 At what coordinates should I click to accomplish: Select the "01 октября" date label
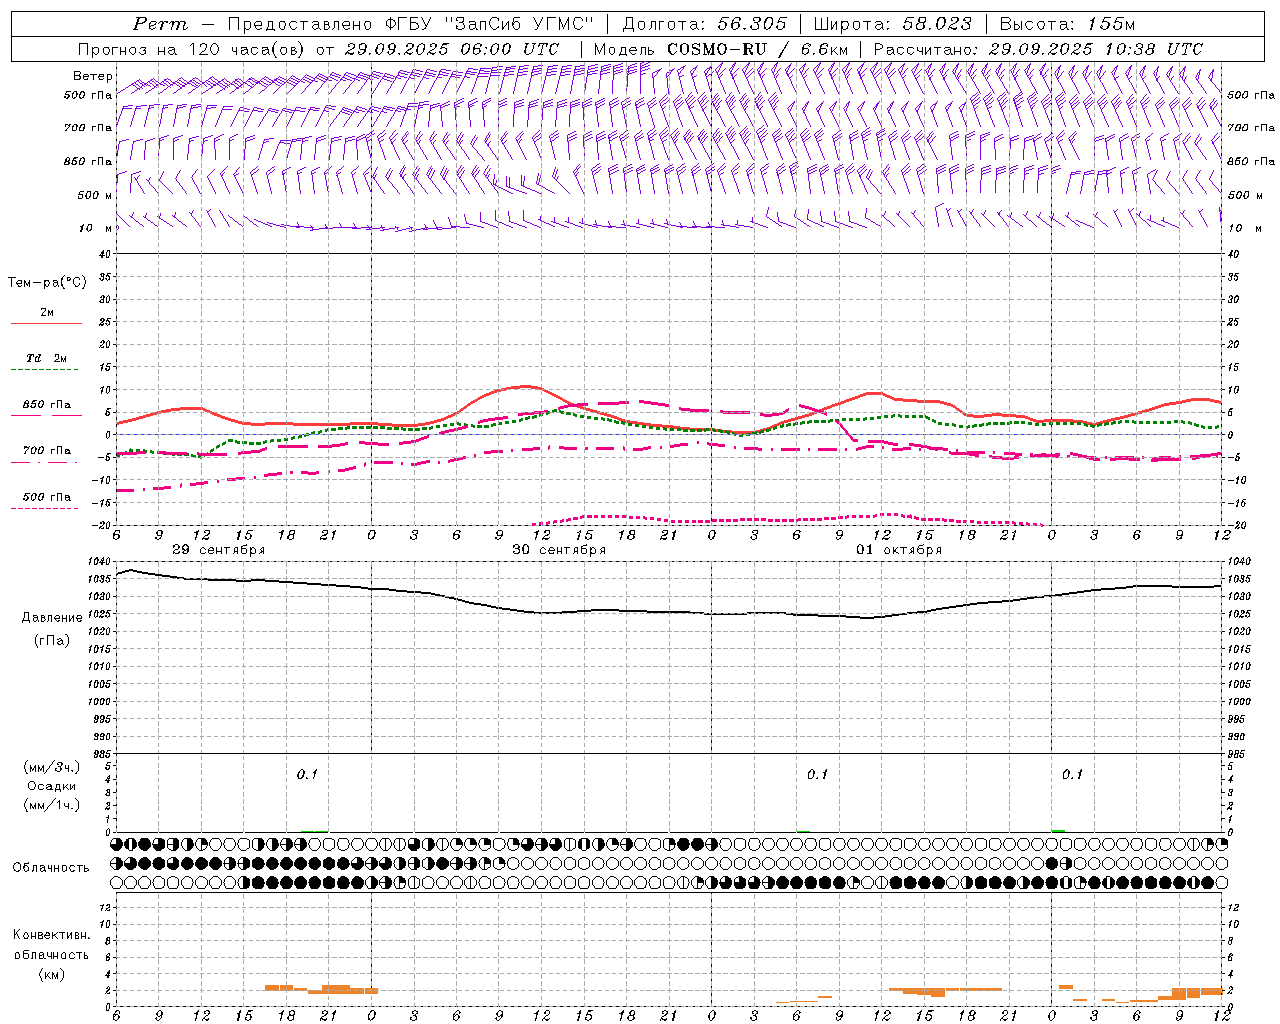pyautogui.click(x=899, y=550)
